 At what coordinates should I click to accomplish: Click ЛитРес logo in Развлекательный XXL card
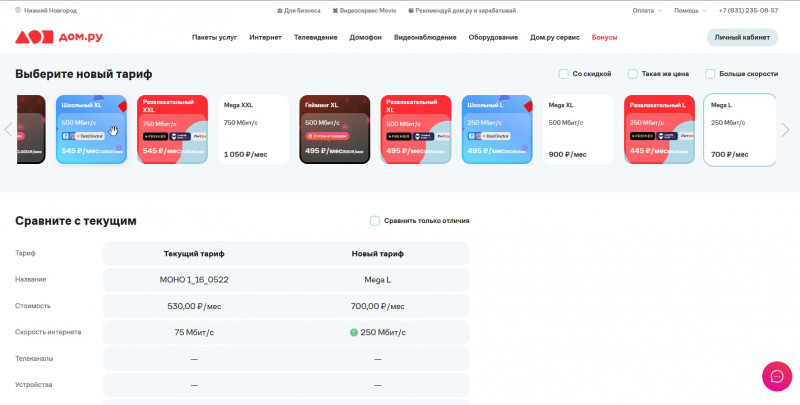pos(200,136)
